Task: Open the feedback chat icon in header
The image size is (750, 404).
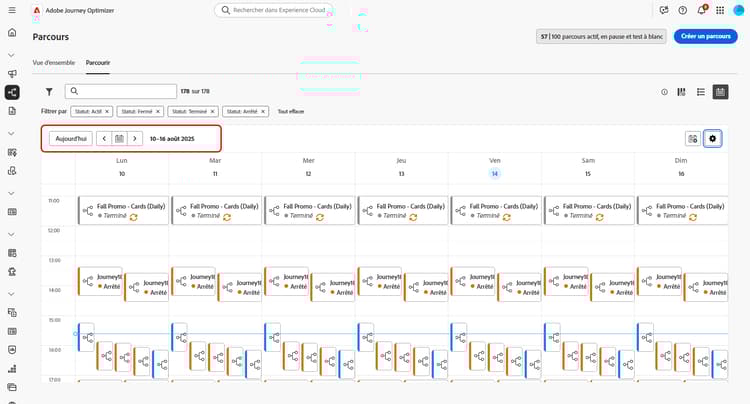Action: pyautogui.click(x=663, y=10)
